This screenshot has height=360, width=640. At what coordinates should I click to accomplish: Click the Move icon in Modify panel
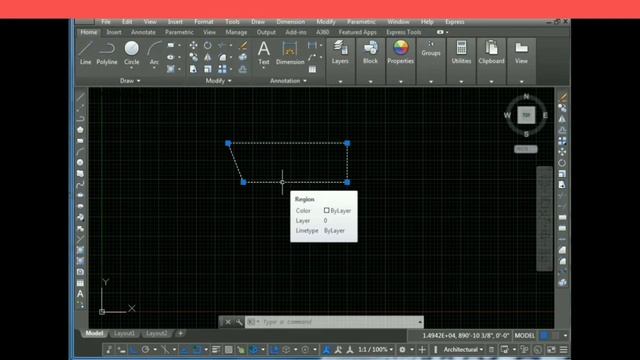pos(193,45)
